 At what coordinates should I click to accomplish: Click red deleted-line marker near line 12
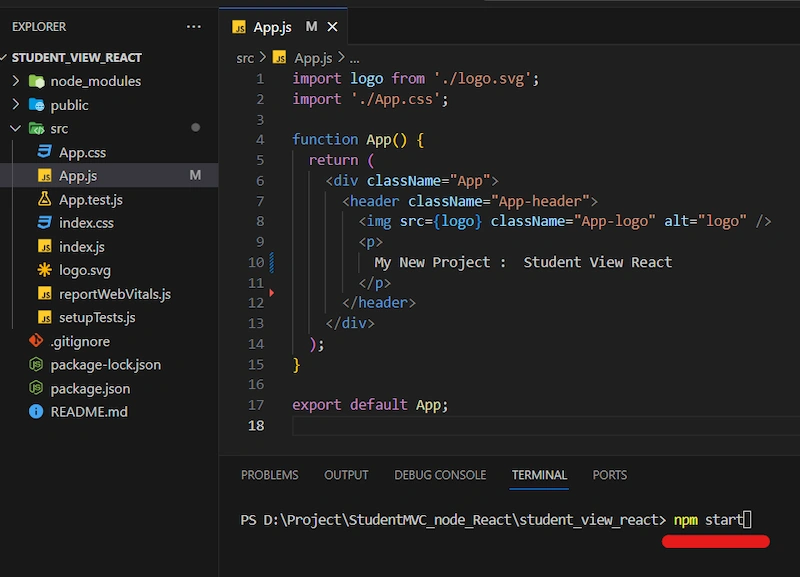coord(271,293)
